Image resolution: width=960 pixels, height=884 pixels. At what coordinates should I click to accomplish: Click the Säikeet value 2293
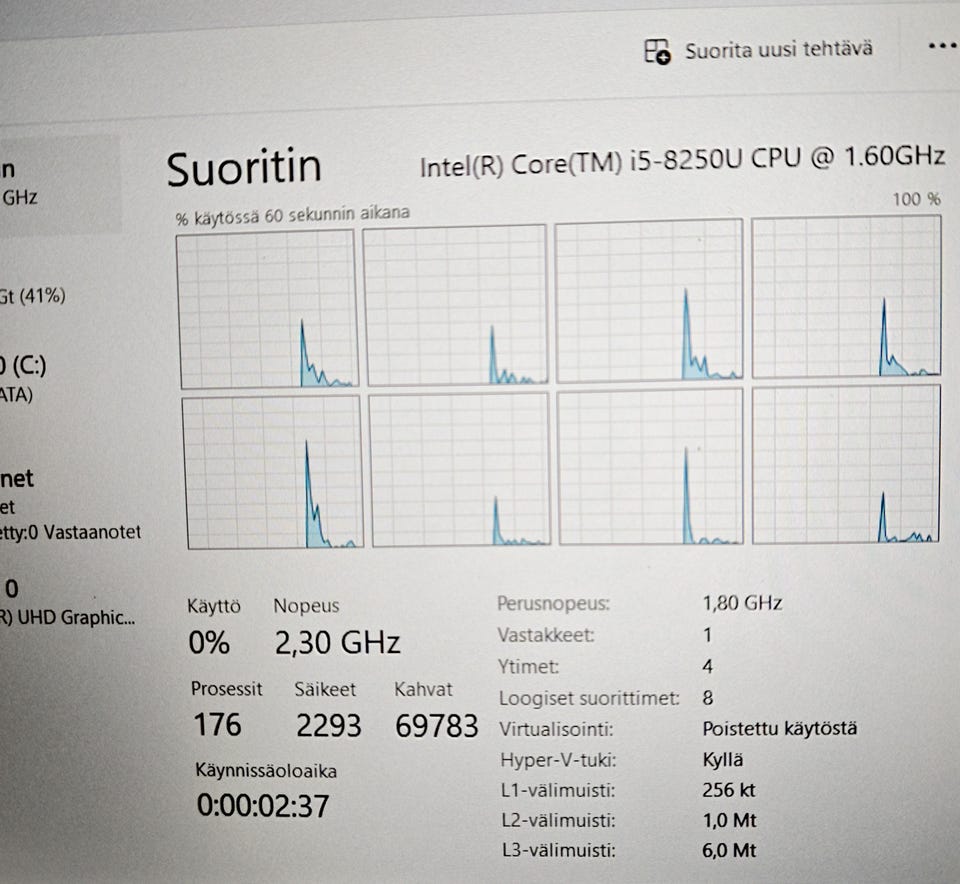[329, 725]
